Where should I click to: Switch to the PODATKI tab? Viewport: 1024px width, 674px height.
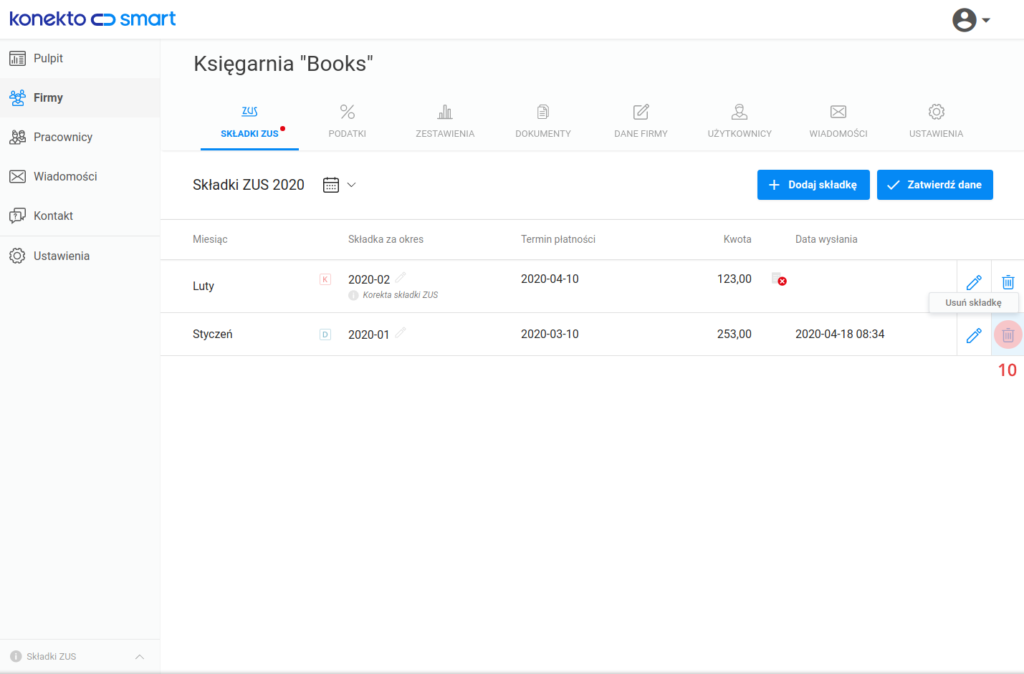[x=347, y=121]
